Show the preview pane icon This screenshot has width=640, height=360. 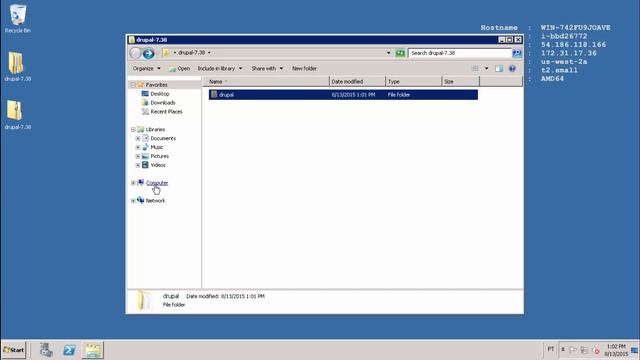499,69
